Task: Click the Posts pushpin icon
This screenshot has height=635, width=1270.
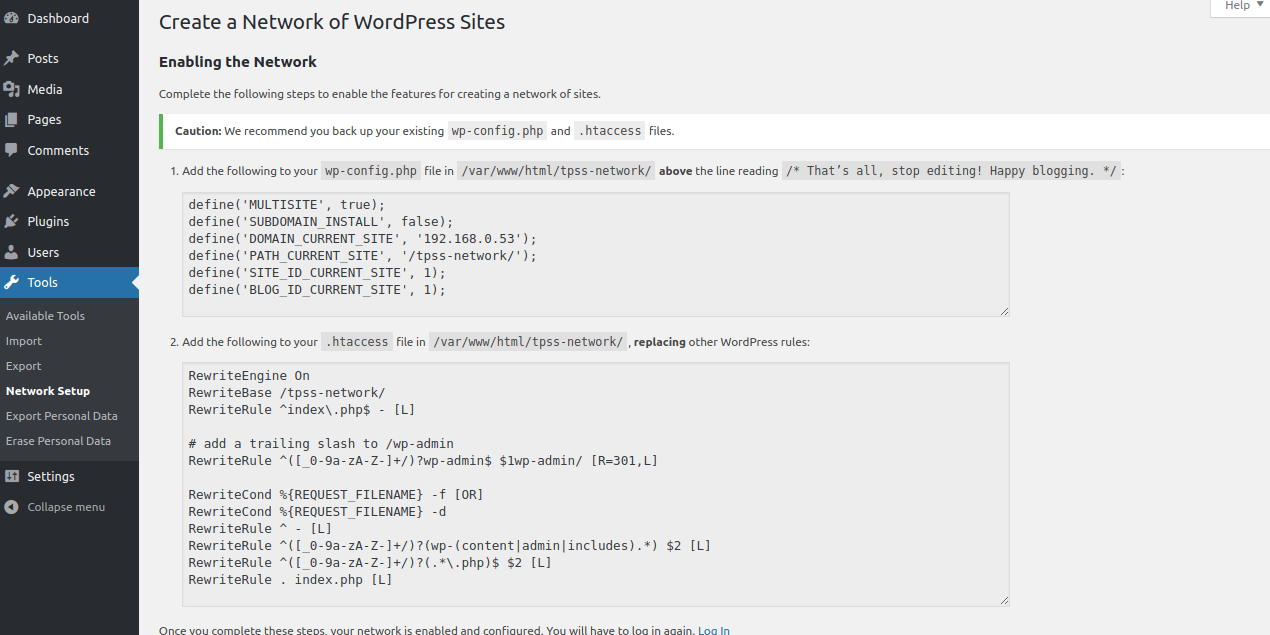Action: coord(12,58)
